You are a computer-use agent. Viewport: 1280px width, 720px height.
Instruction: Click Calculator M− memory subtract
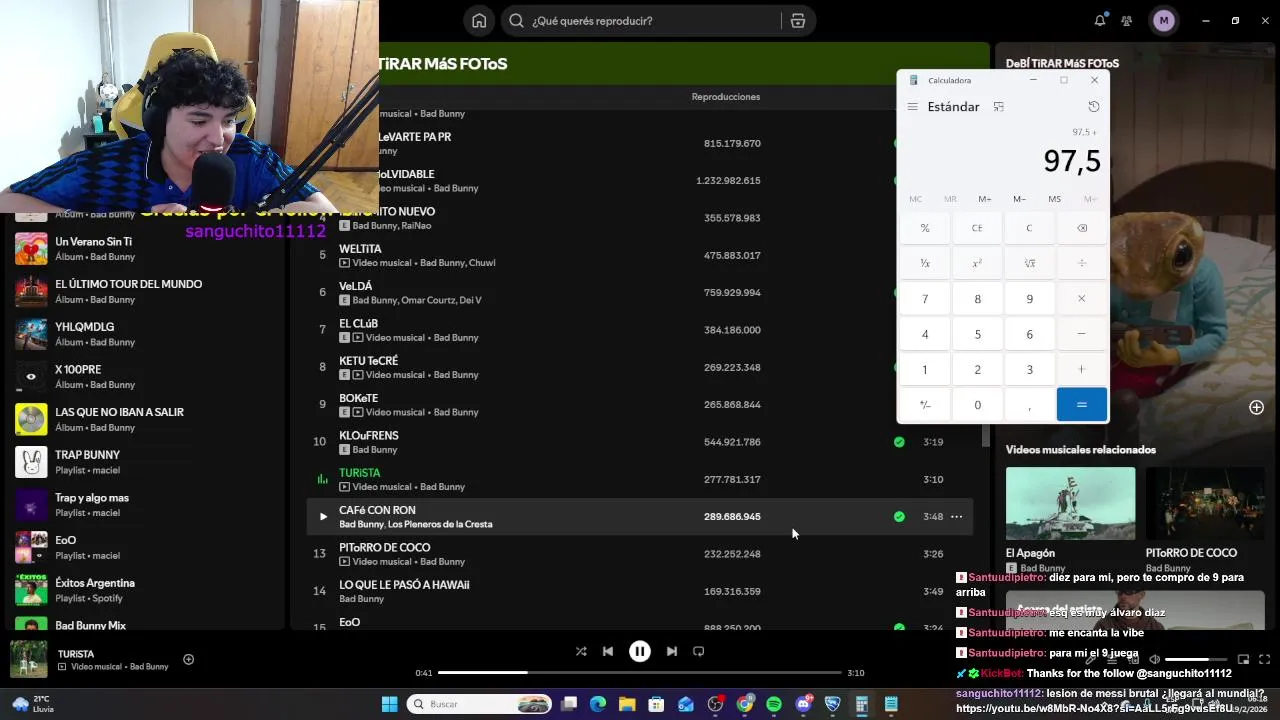[1019, 199]
